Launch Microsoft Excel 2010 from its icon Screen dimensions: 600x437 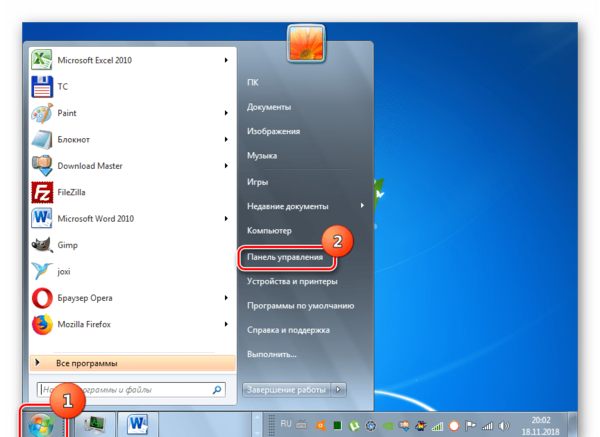pyautogui.click(x=42, y=60)
